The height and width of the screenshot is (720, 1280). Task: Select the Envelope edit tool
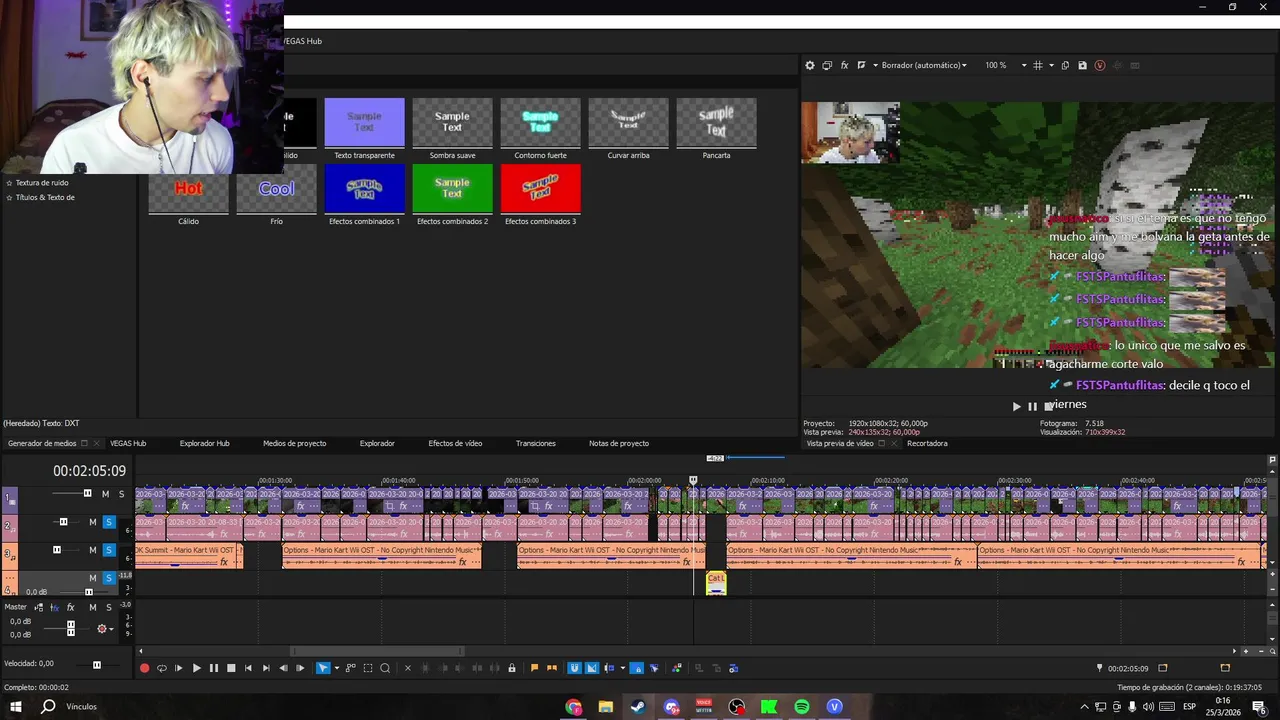(x=351, y=668)
